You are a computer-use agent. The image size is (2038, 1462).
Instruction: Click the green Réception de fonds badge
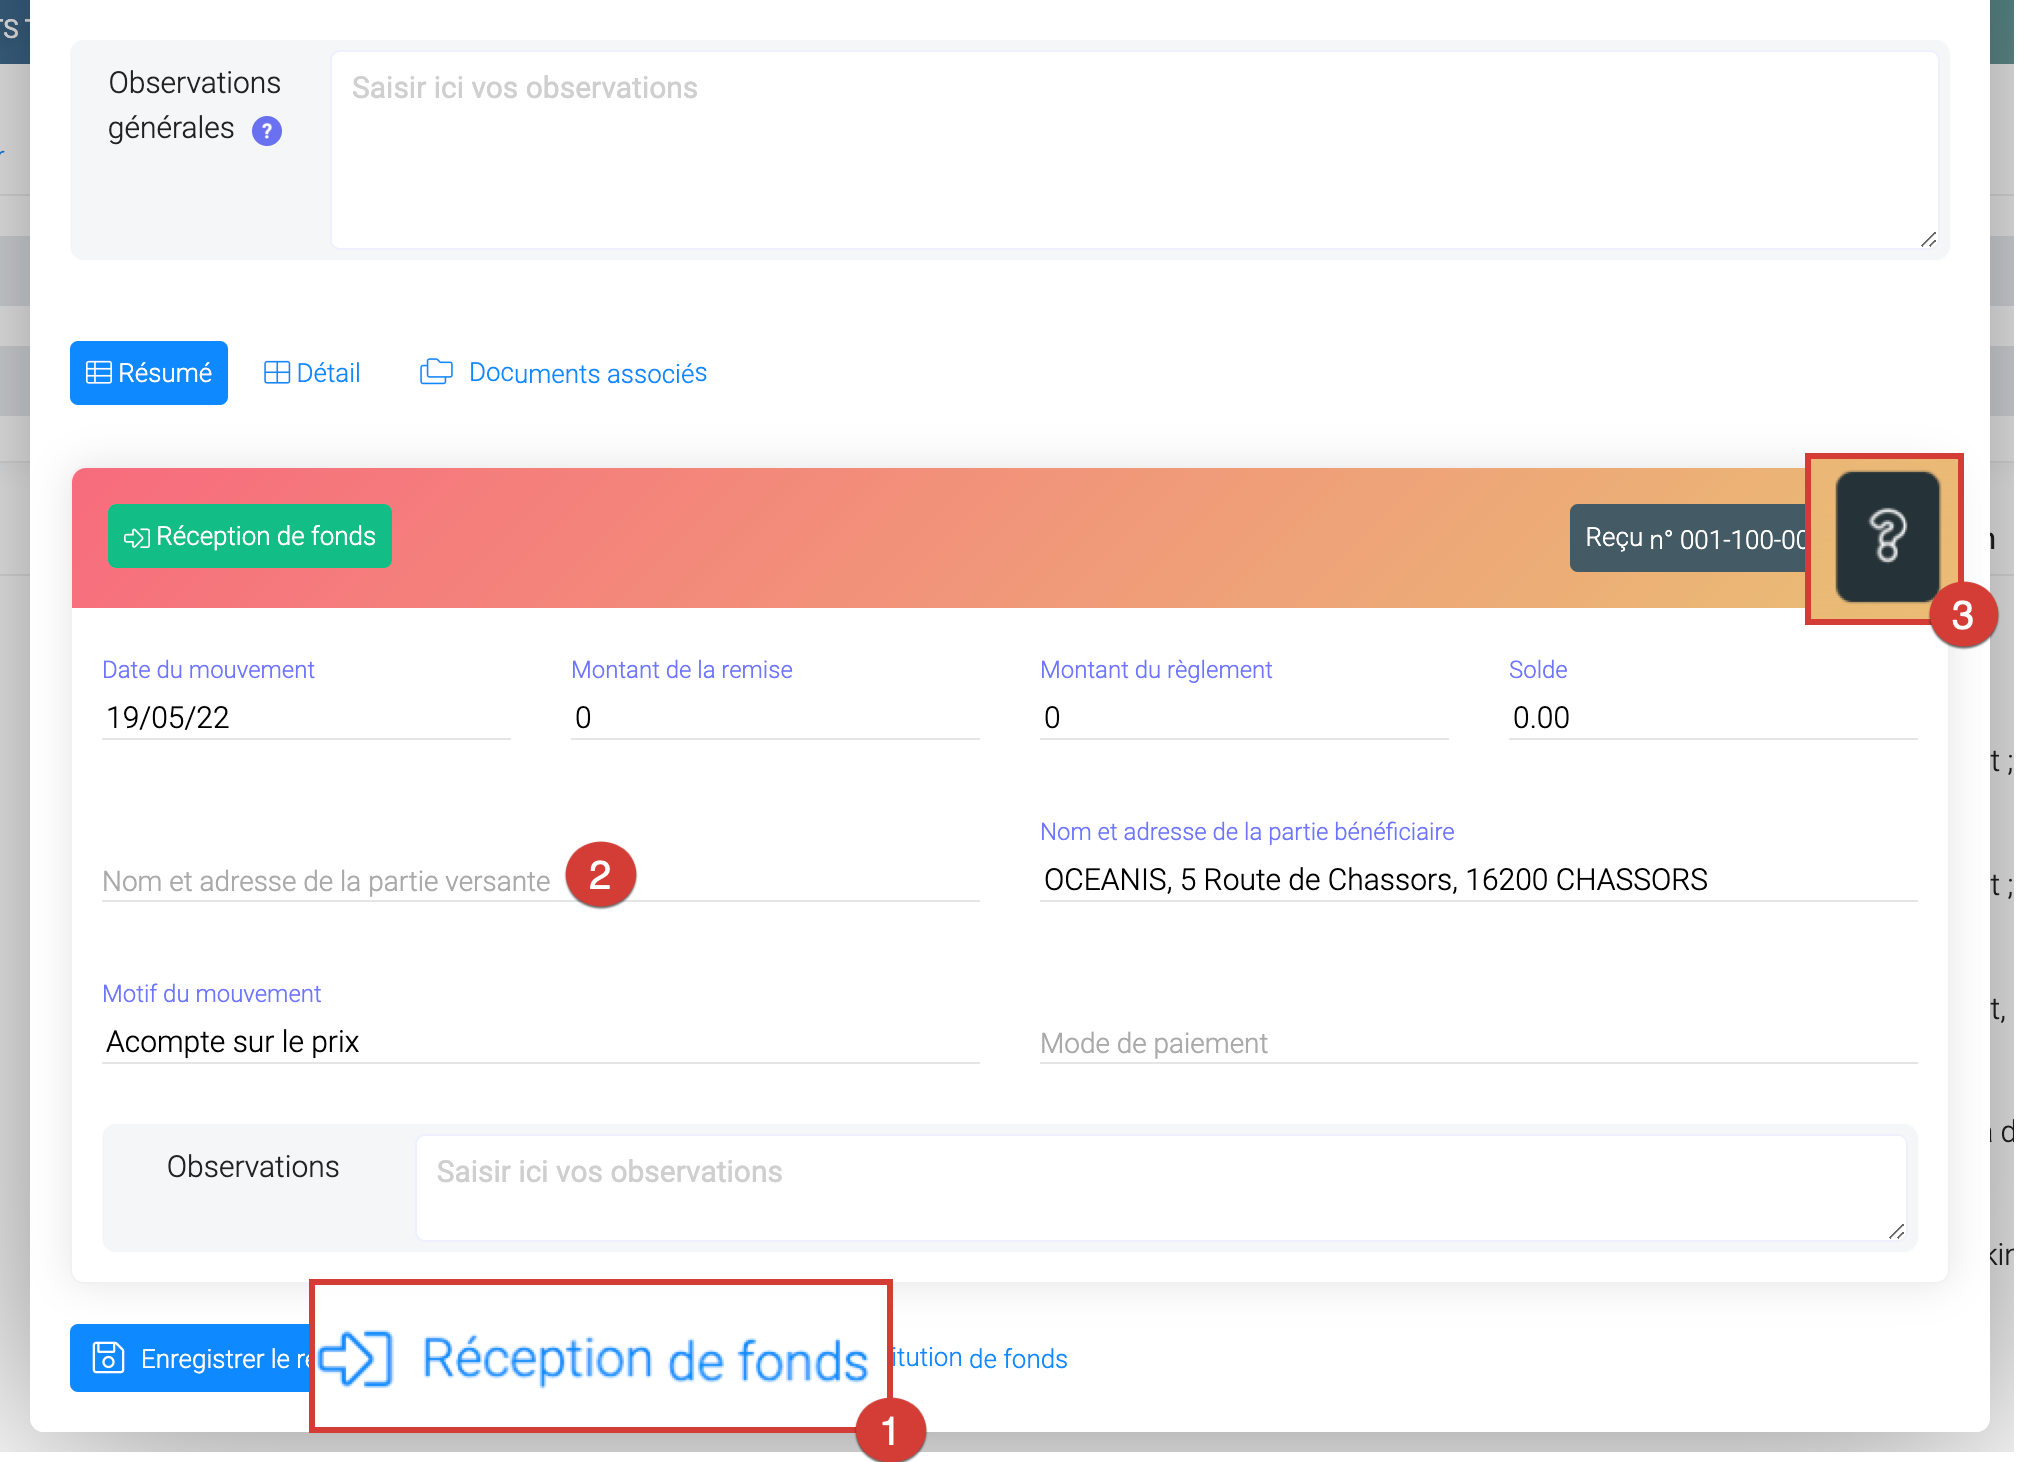point(250,537)
